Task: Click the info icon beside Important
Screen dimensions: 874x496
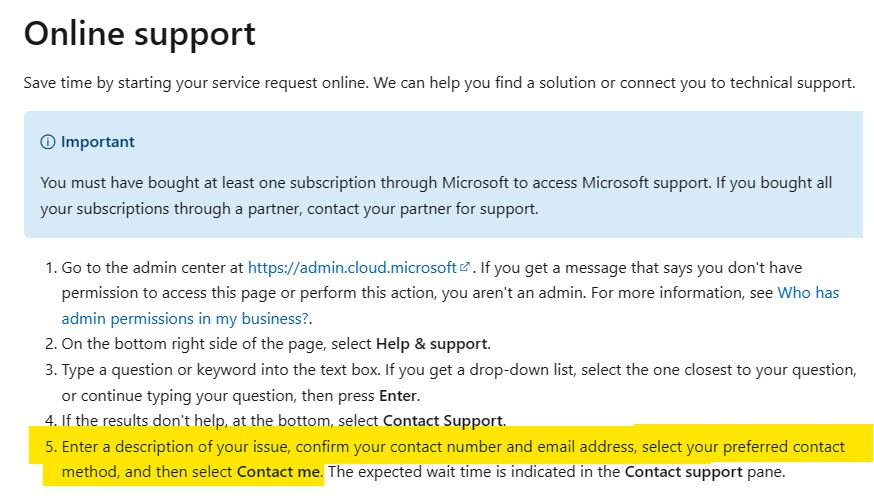Action: tap(48, 142)
